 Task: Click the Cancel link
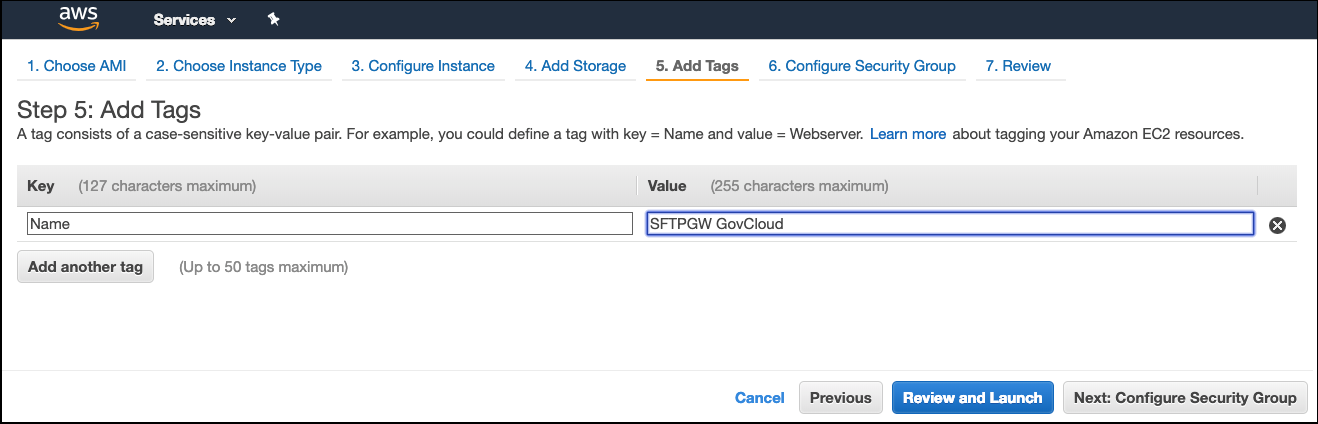[760, 398]
